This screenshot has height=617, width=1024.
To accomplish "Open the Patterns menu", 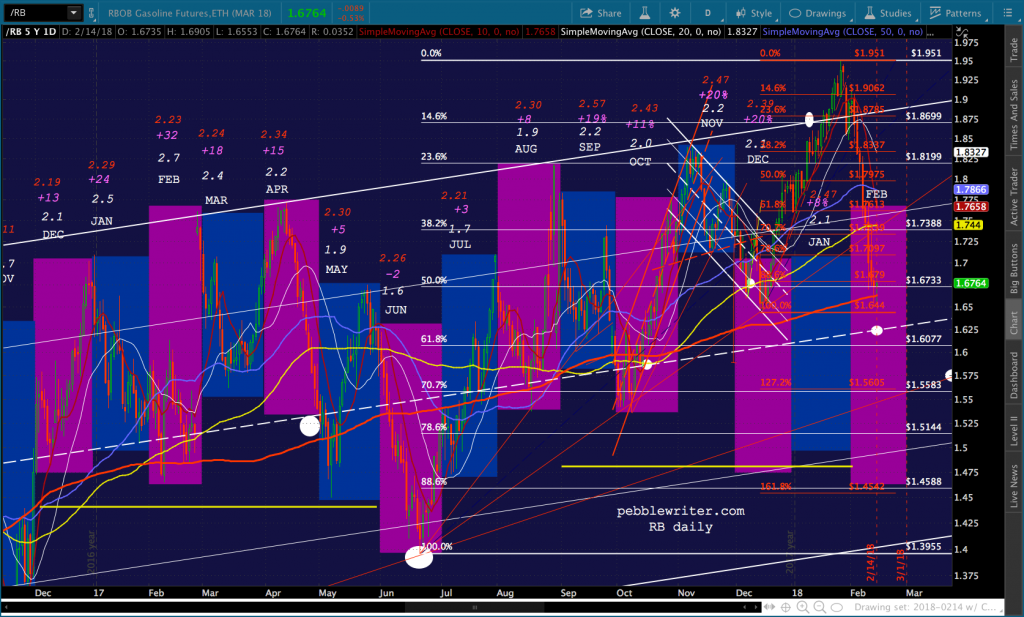I will (955, 13).
